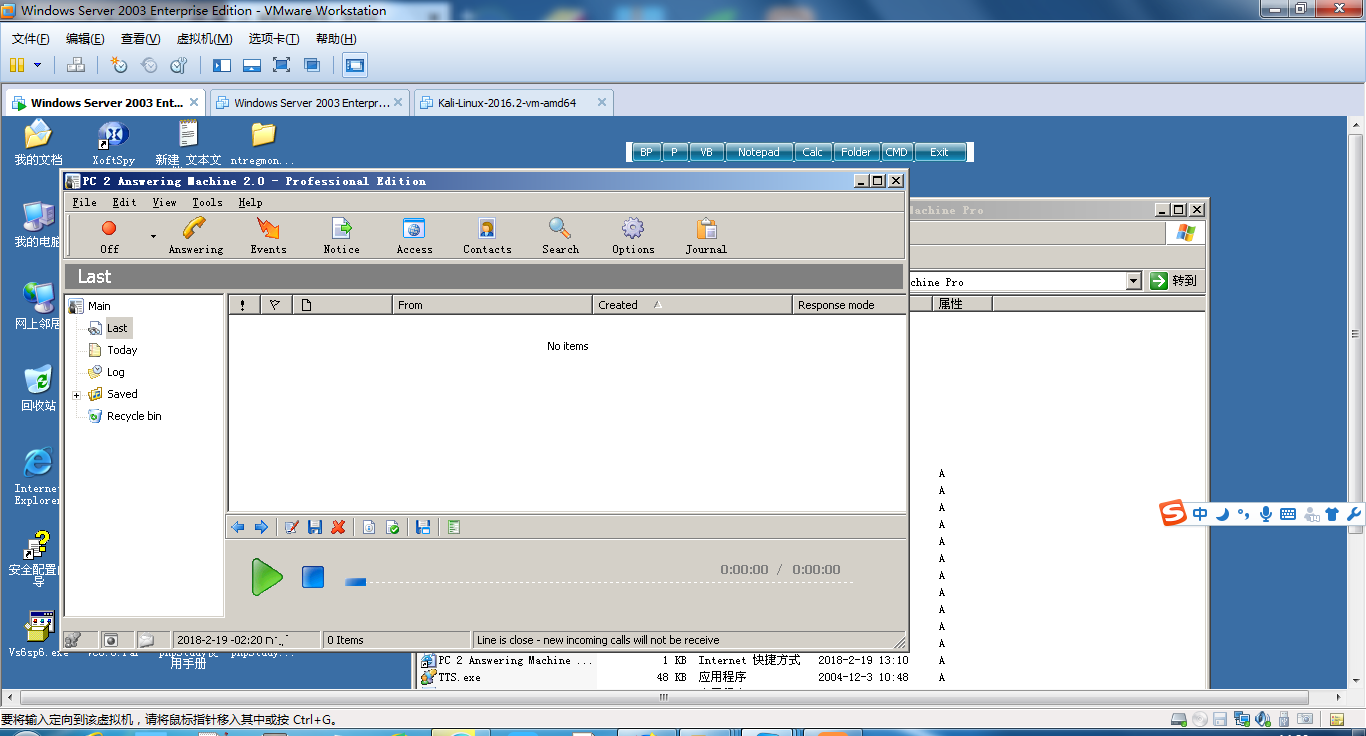Click the 转到 Go button in Explorer window
This screenshot has height=736, width=1366.
[1174, 281]
